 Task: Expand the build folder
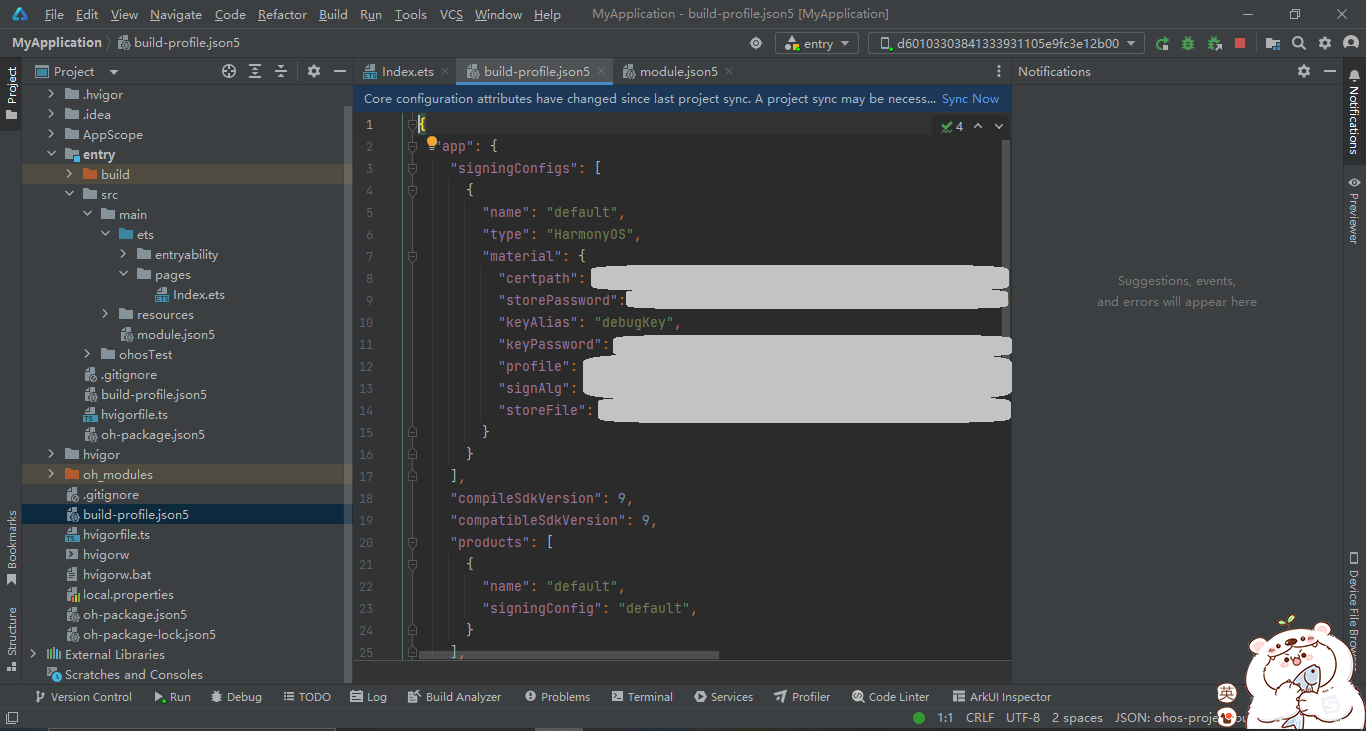(x=69, y=174)
